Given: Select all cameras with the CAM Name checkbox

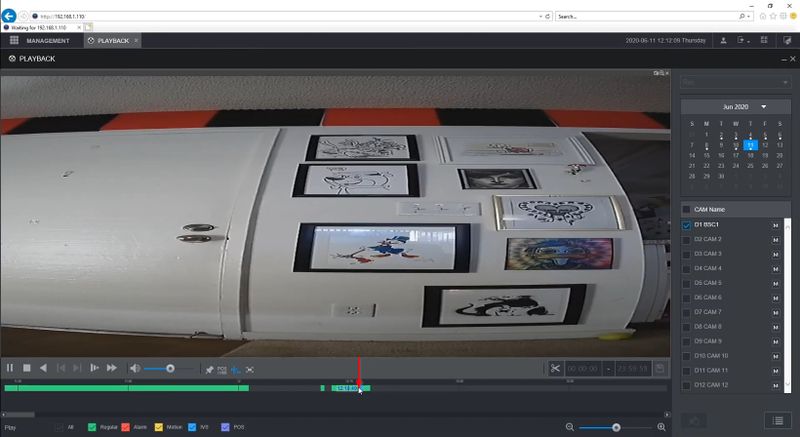Looking at the screenshot, I should click(686, 210).
